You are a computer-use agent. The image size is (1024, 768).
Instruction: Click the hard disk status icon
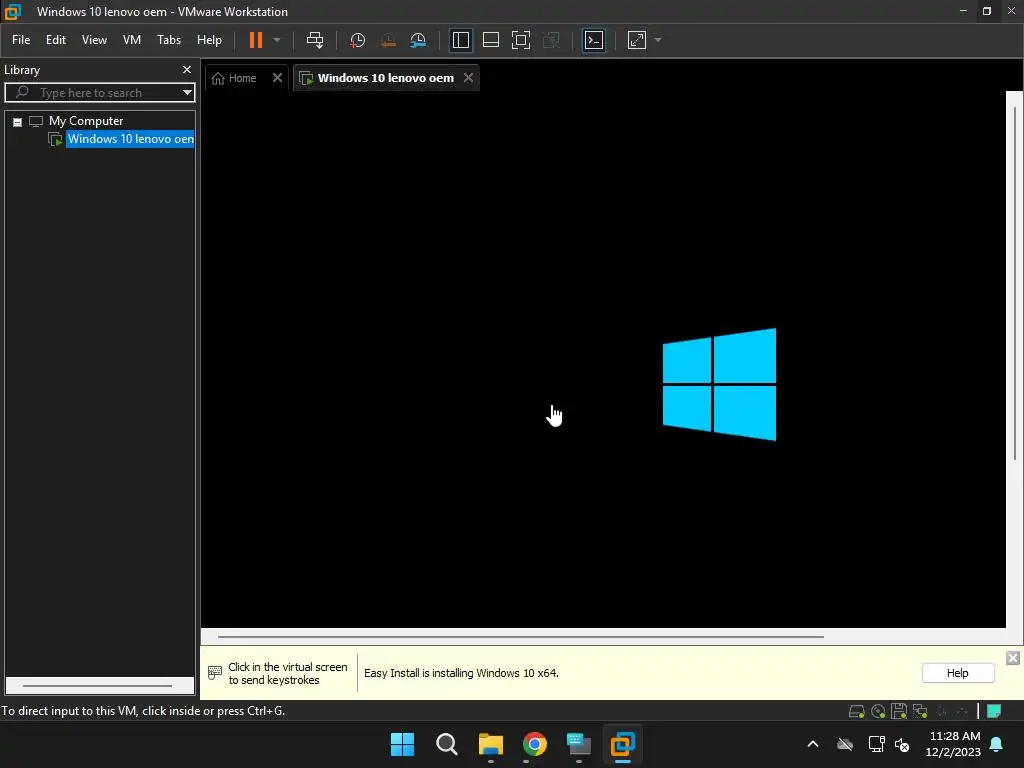856,711
